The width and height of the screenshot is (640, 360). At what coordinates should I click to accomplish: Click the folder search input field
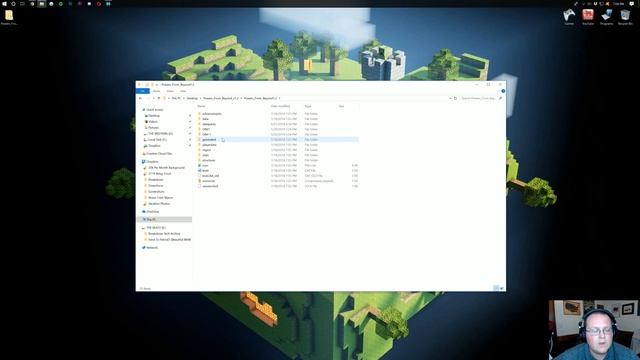tap(478, 98)
